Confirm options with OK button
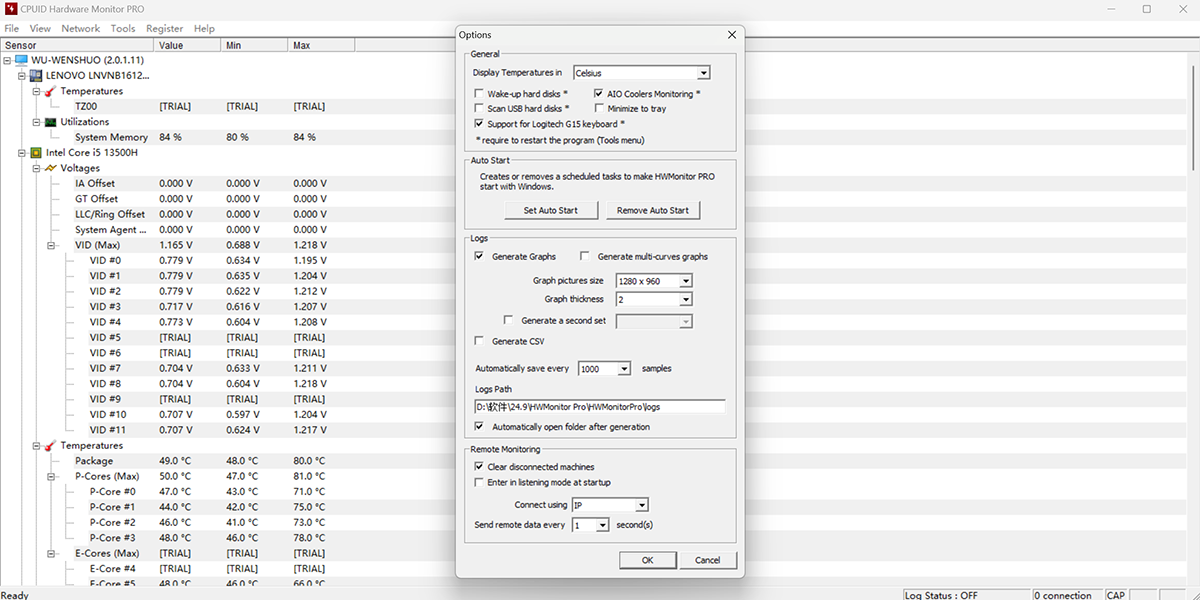This screenshot has height=600, width=1200. pos(648,560)
